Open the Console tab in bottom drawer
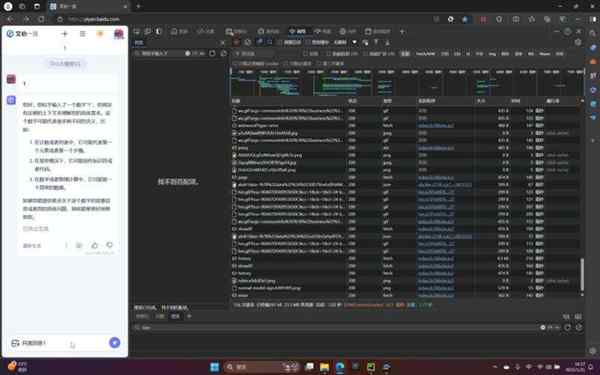 click(142, 316)
